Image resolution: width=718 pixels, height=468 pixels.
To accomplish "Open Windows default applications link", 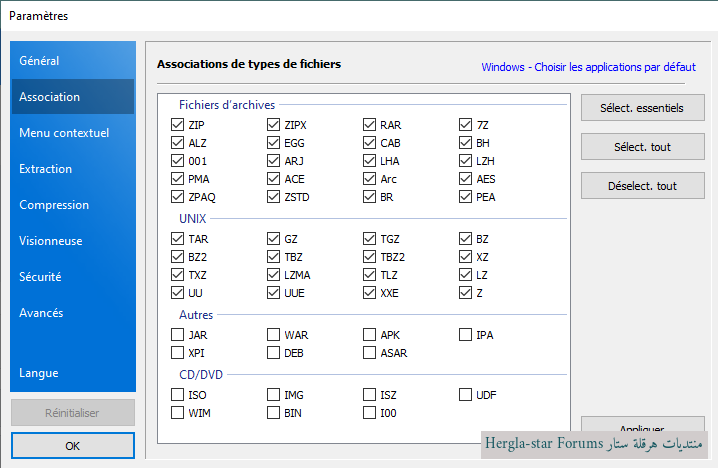I will pyautogui.click(x=588, y=67).
